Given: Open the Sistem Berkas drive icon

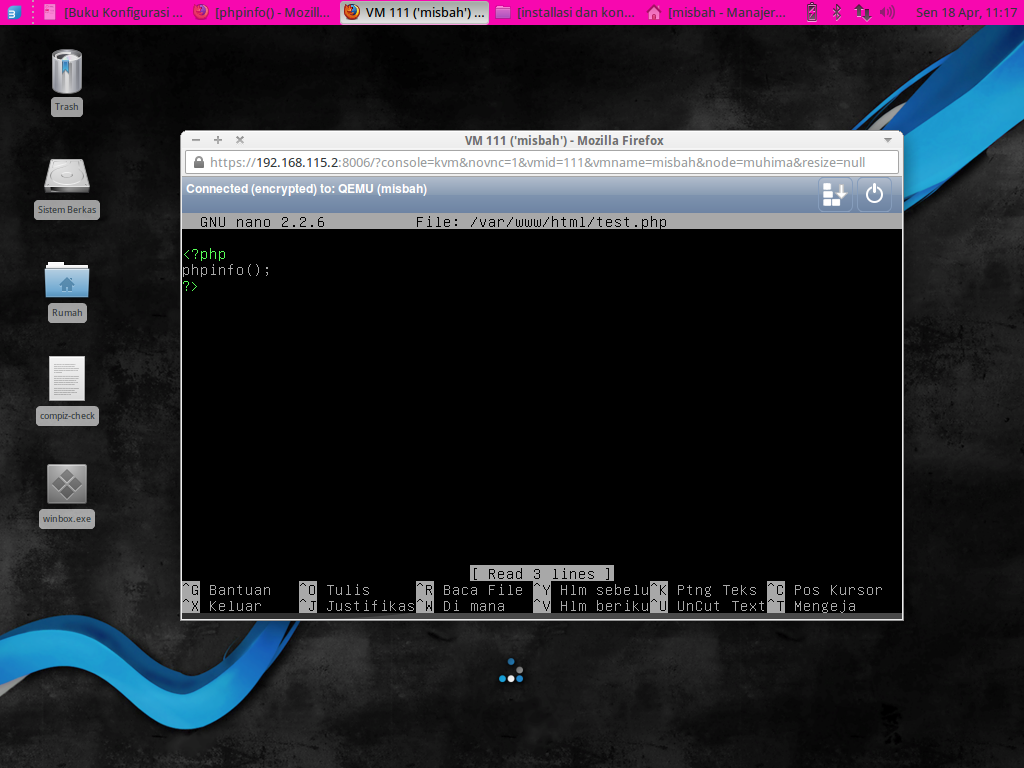Looking at the screenshot, I should (x=67, y=176).
